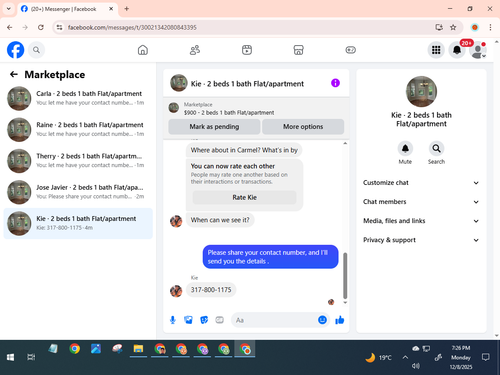Bookmark this page with the star icon
This screenshot has height=375, width=500.
(x=453, y=27)
